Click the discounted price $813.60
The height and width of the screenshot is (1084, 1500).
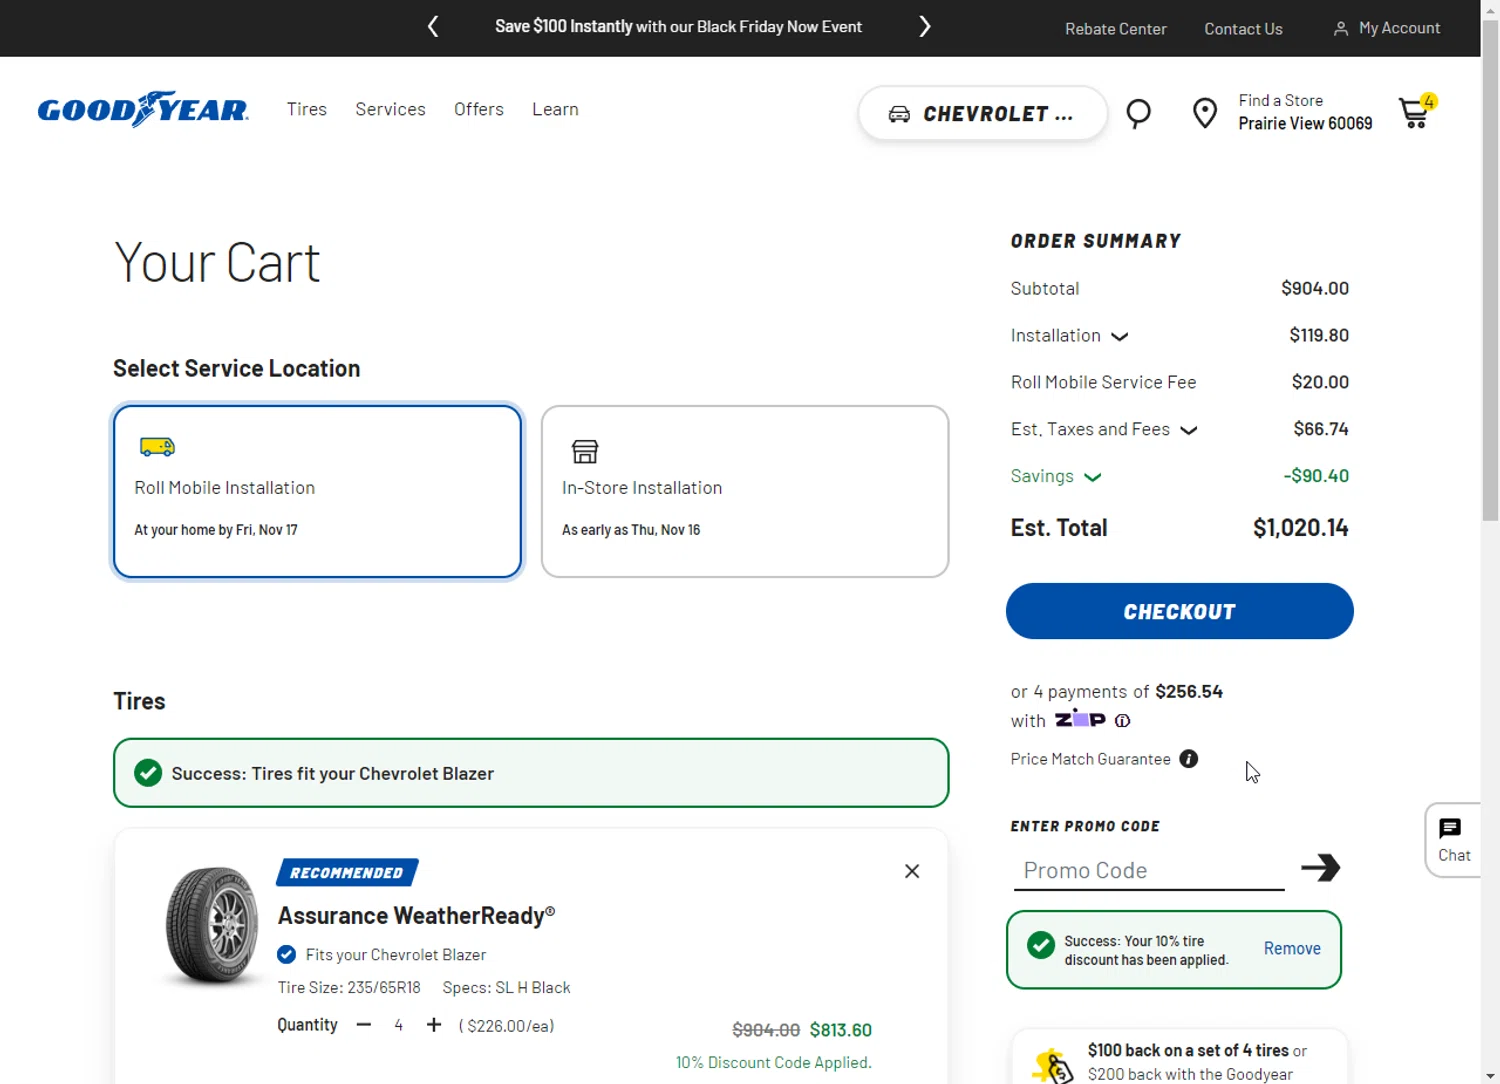pos(841,1030)
